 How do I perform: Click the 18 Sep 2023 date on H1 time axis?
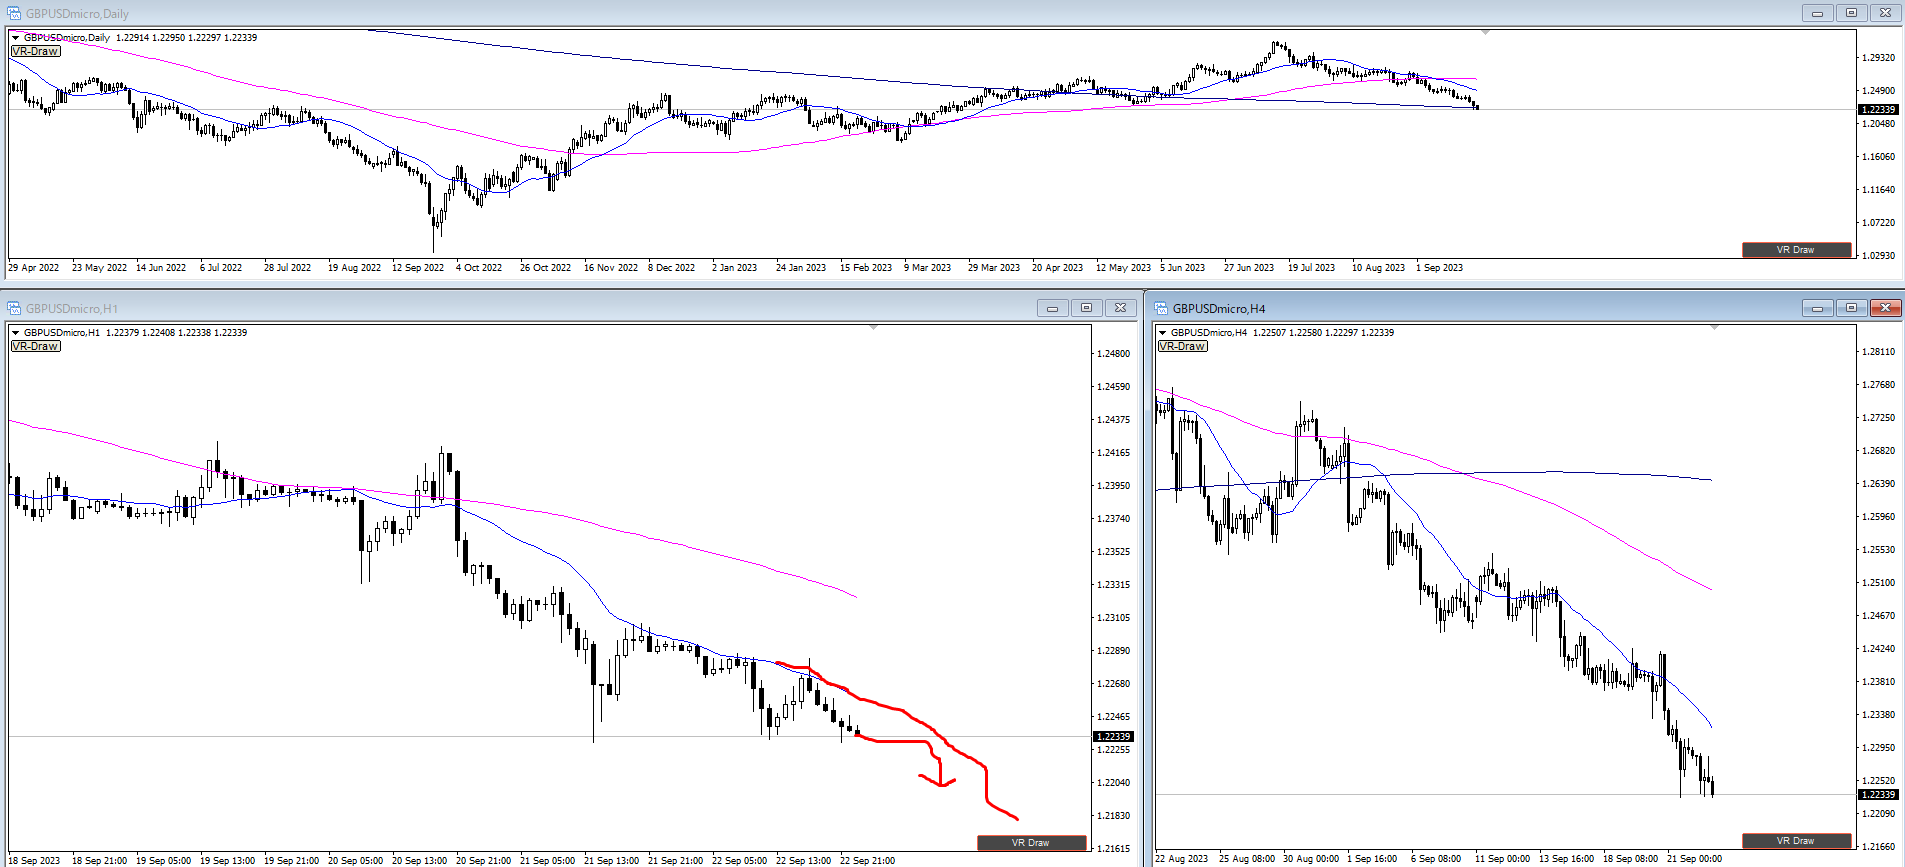[34, 861]
